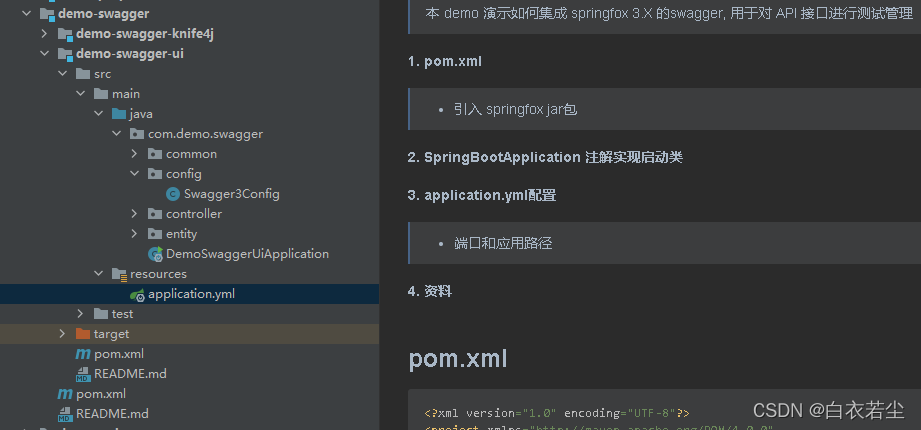Select the demo-swagger tree node

click(x=103, y=14)
